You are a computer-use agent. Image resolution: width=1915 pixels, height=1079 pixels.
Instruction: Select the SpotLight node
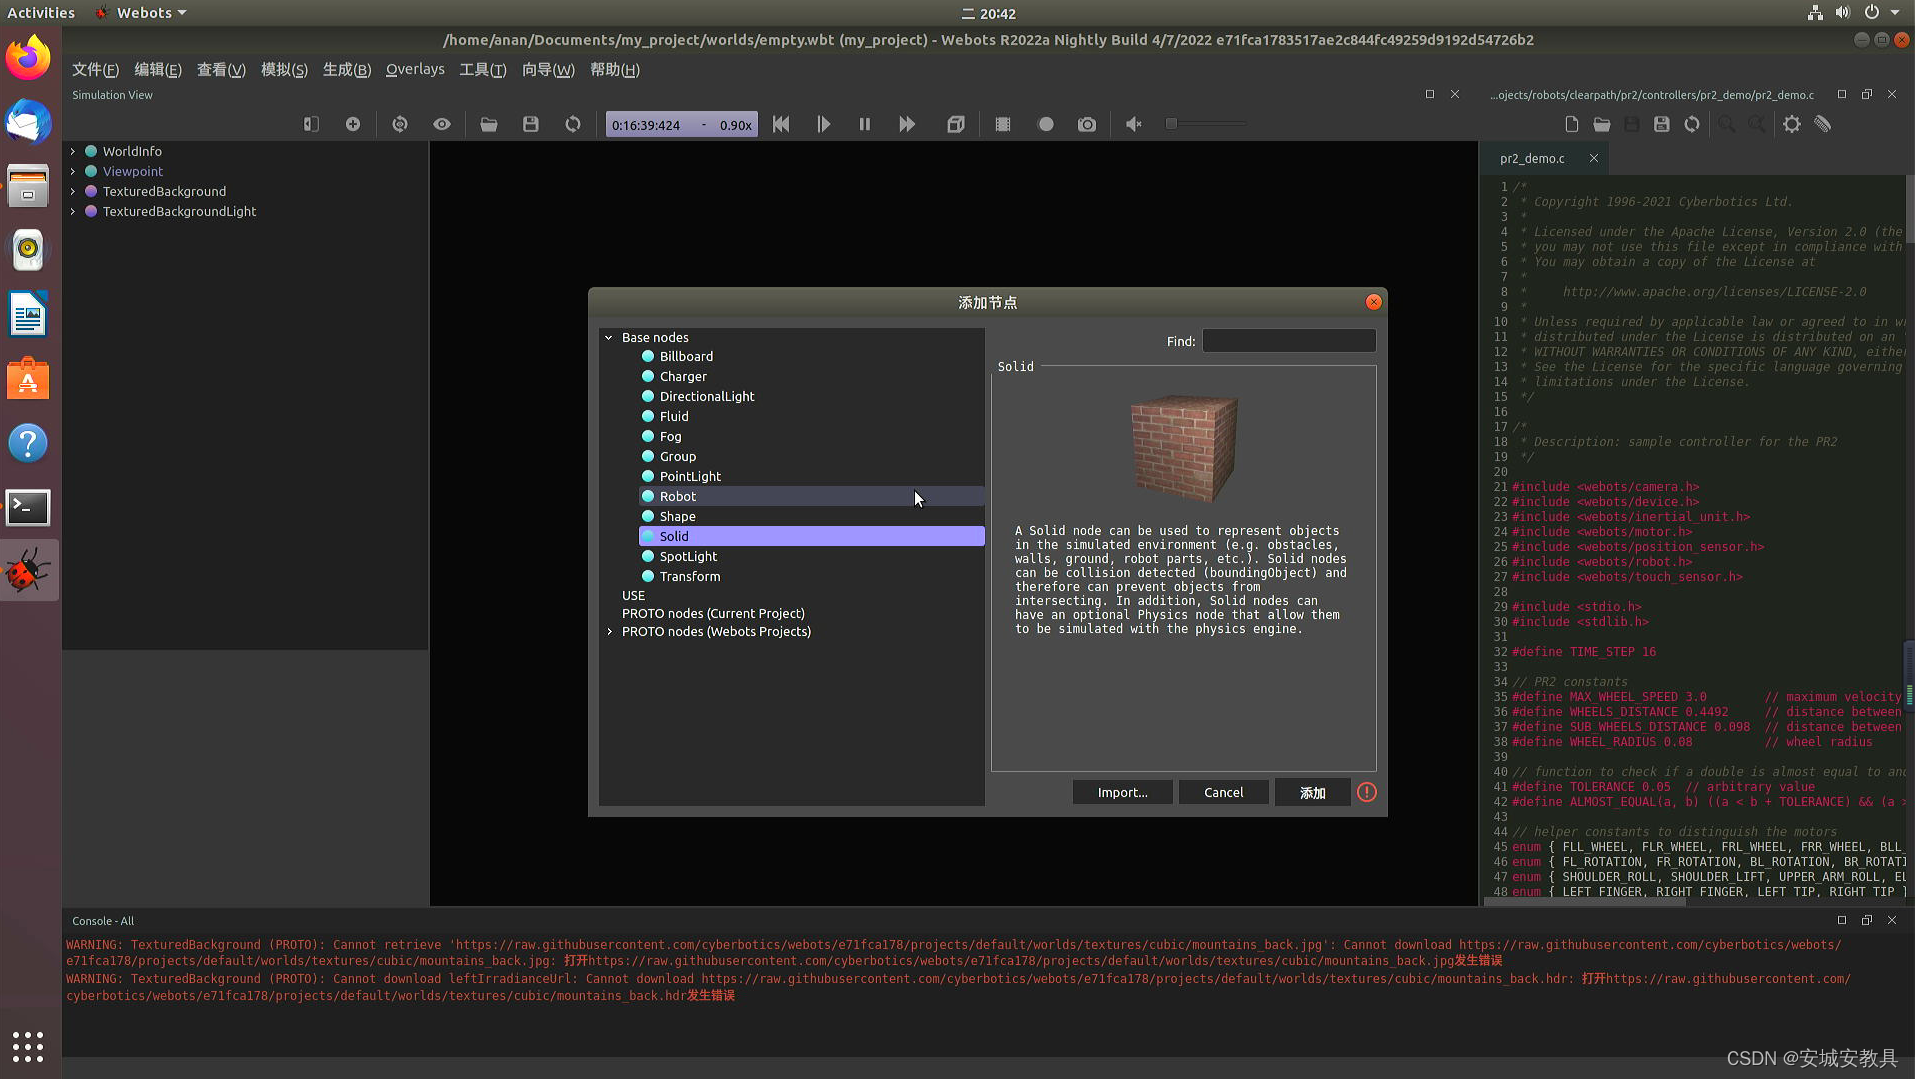pos(811,556)
